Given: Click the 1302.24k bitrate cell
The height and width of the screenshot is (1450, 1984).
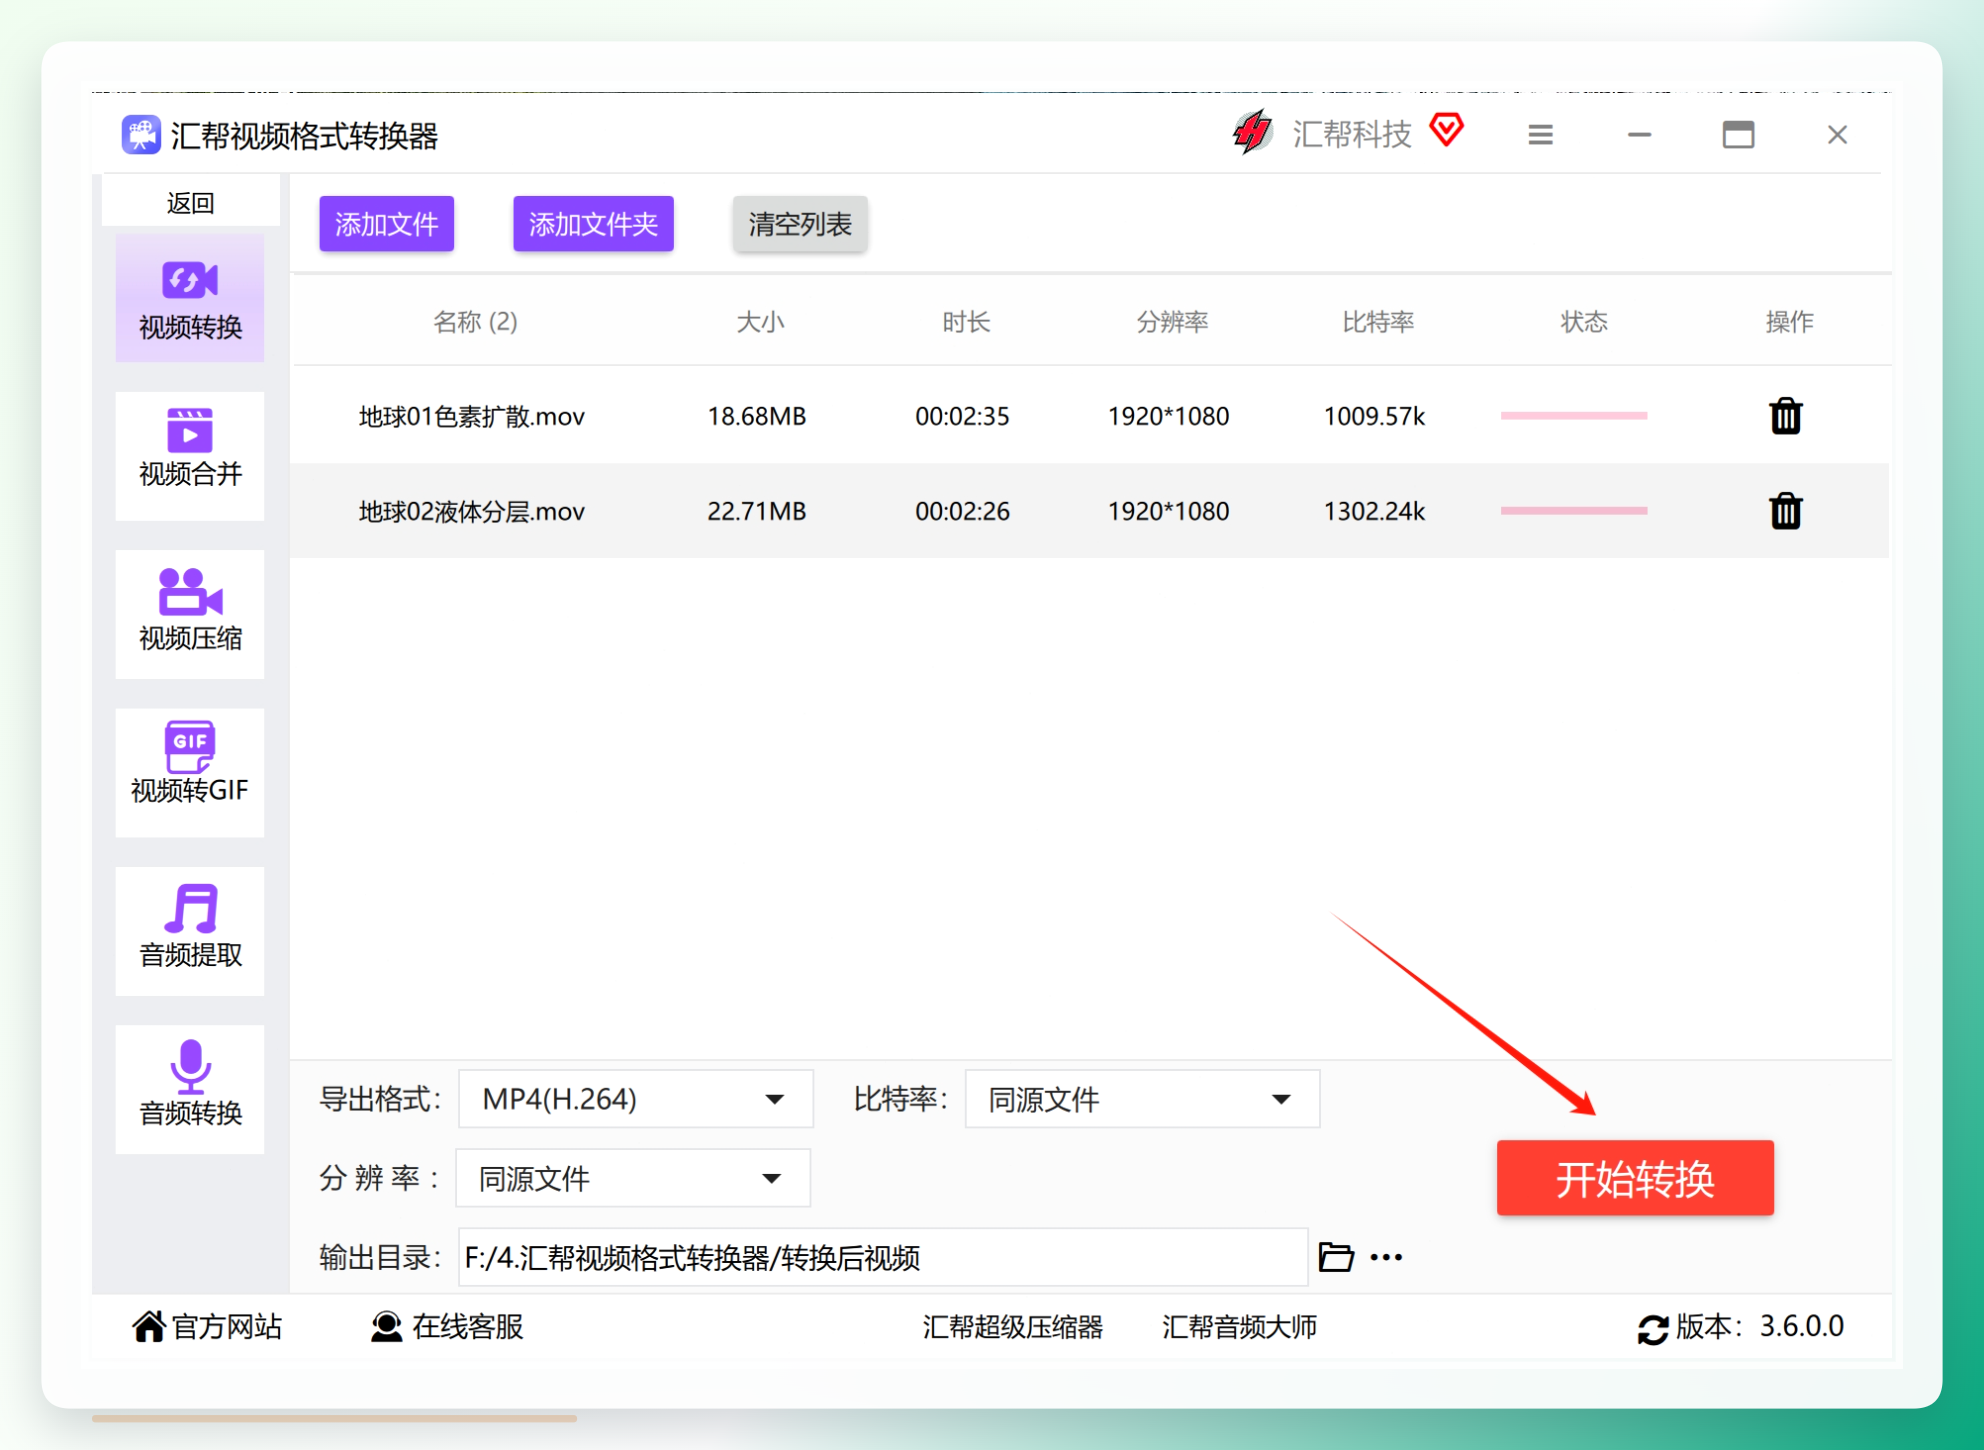Looking at the screenshot, I should [1374, 511].
